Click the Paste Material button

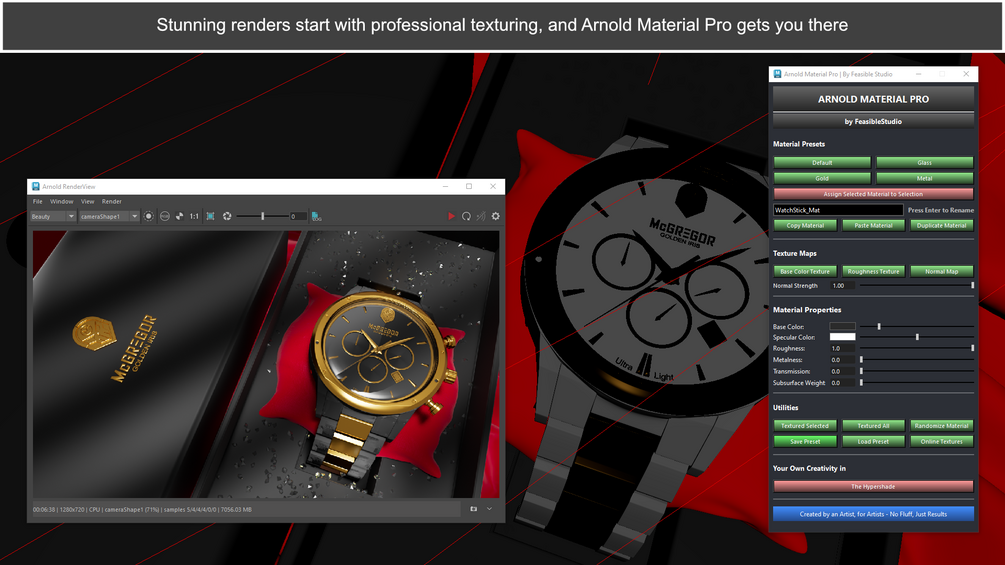click(873, 225)
